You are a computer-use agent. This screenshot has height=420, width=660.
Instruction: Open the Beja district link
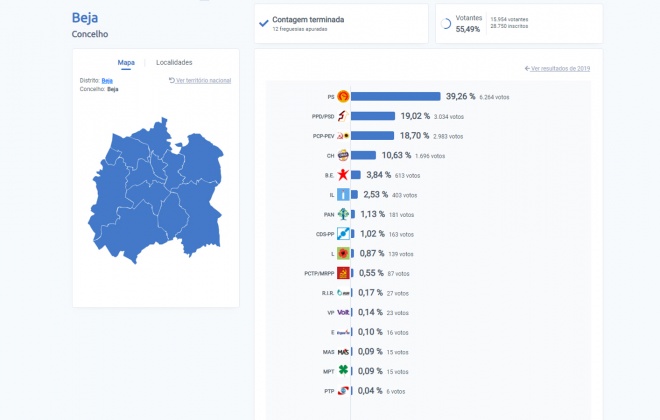107,80
